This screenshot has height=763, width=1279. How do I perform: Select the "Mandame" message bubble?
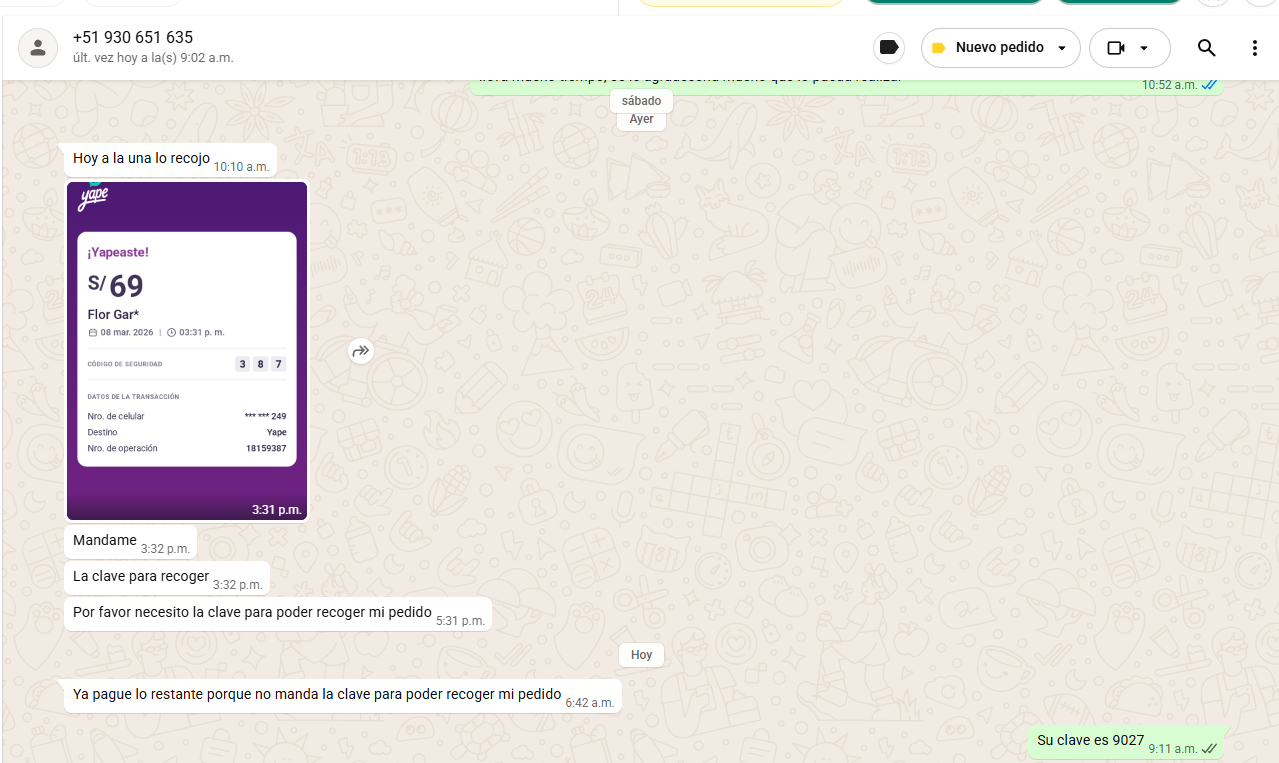105,541
